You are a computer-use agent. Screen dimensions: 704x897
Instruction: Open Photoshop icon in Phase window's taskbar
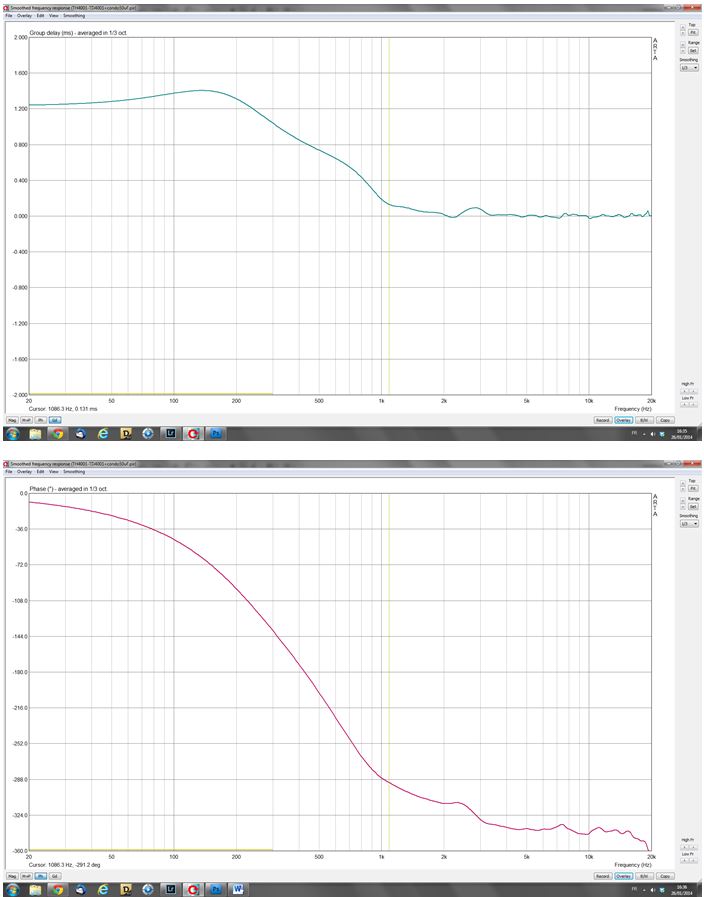click(x=216, y=890)
